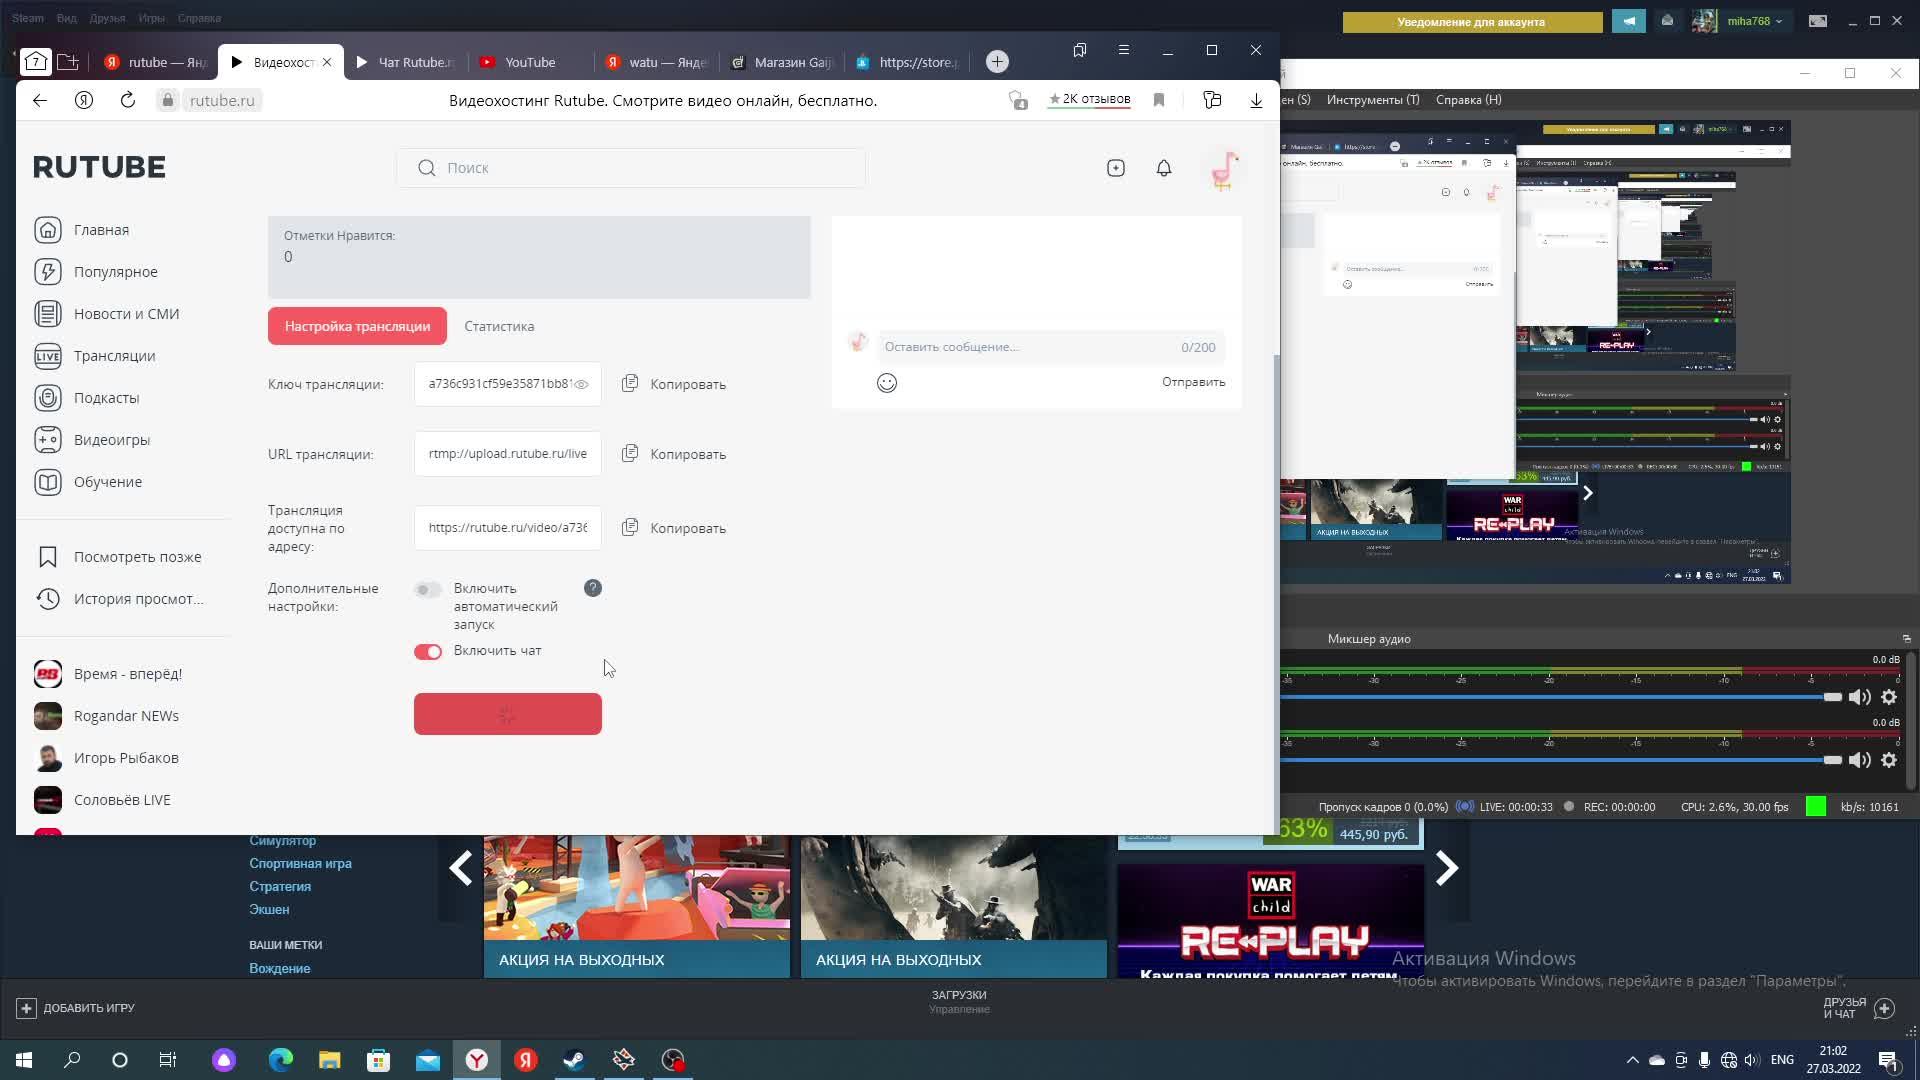Open emoji picker in chat
The width and height of the screenshot is (1920, 1080).
click(x=886, y=383)
